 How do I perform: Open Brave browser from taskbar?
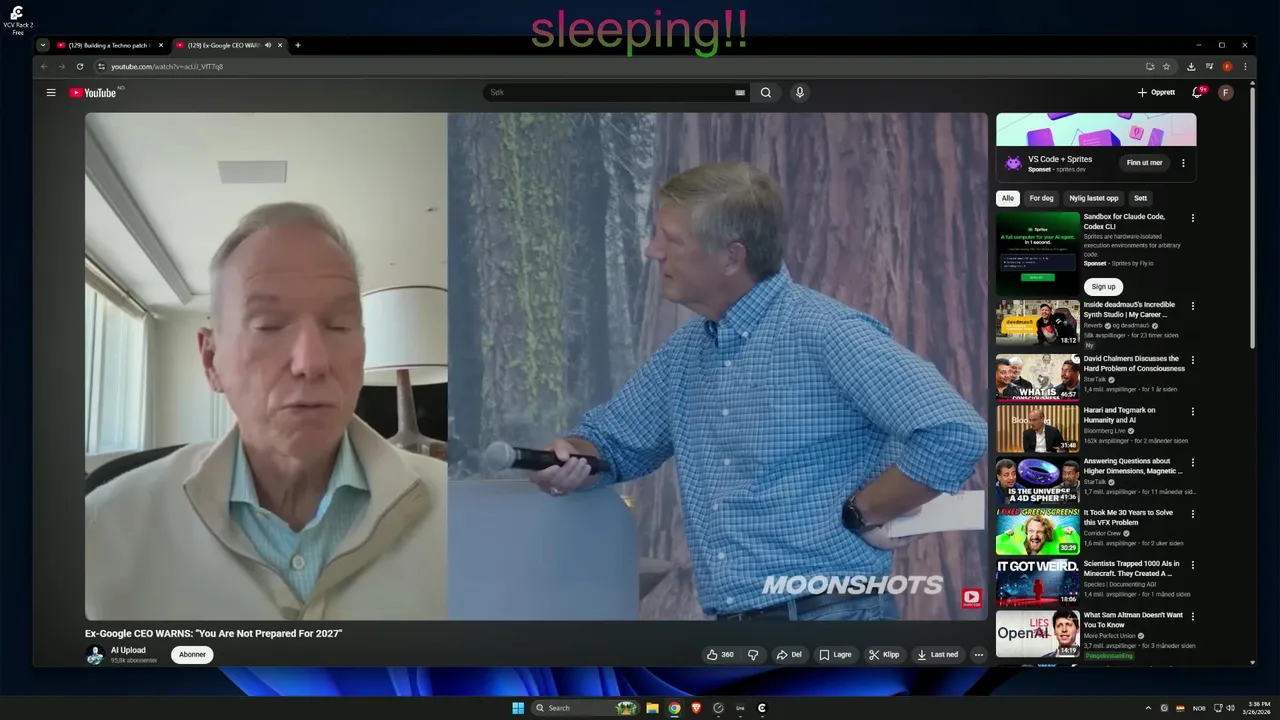[x=697, y=708]
